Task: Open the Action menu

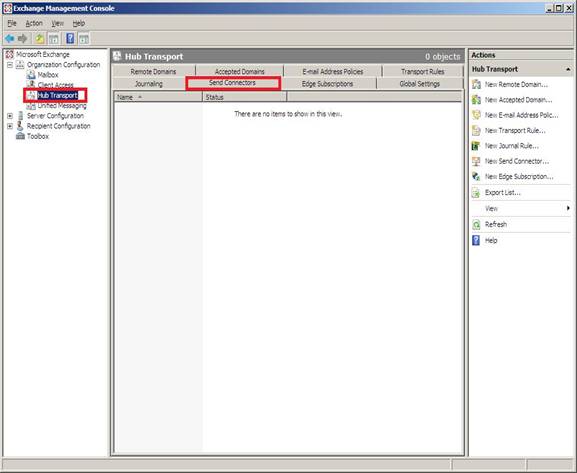Action: coord(34,24)
